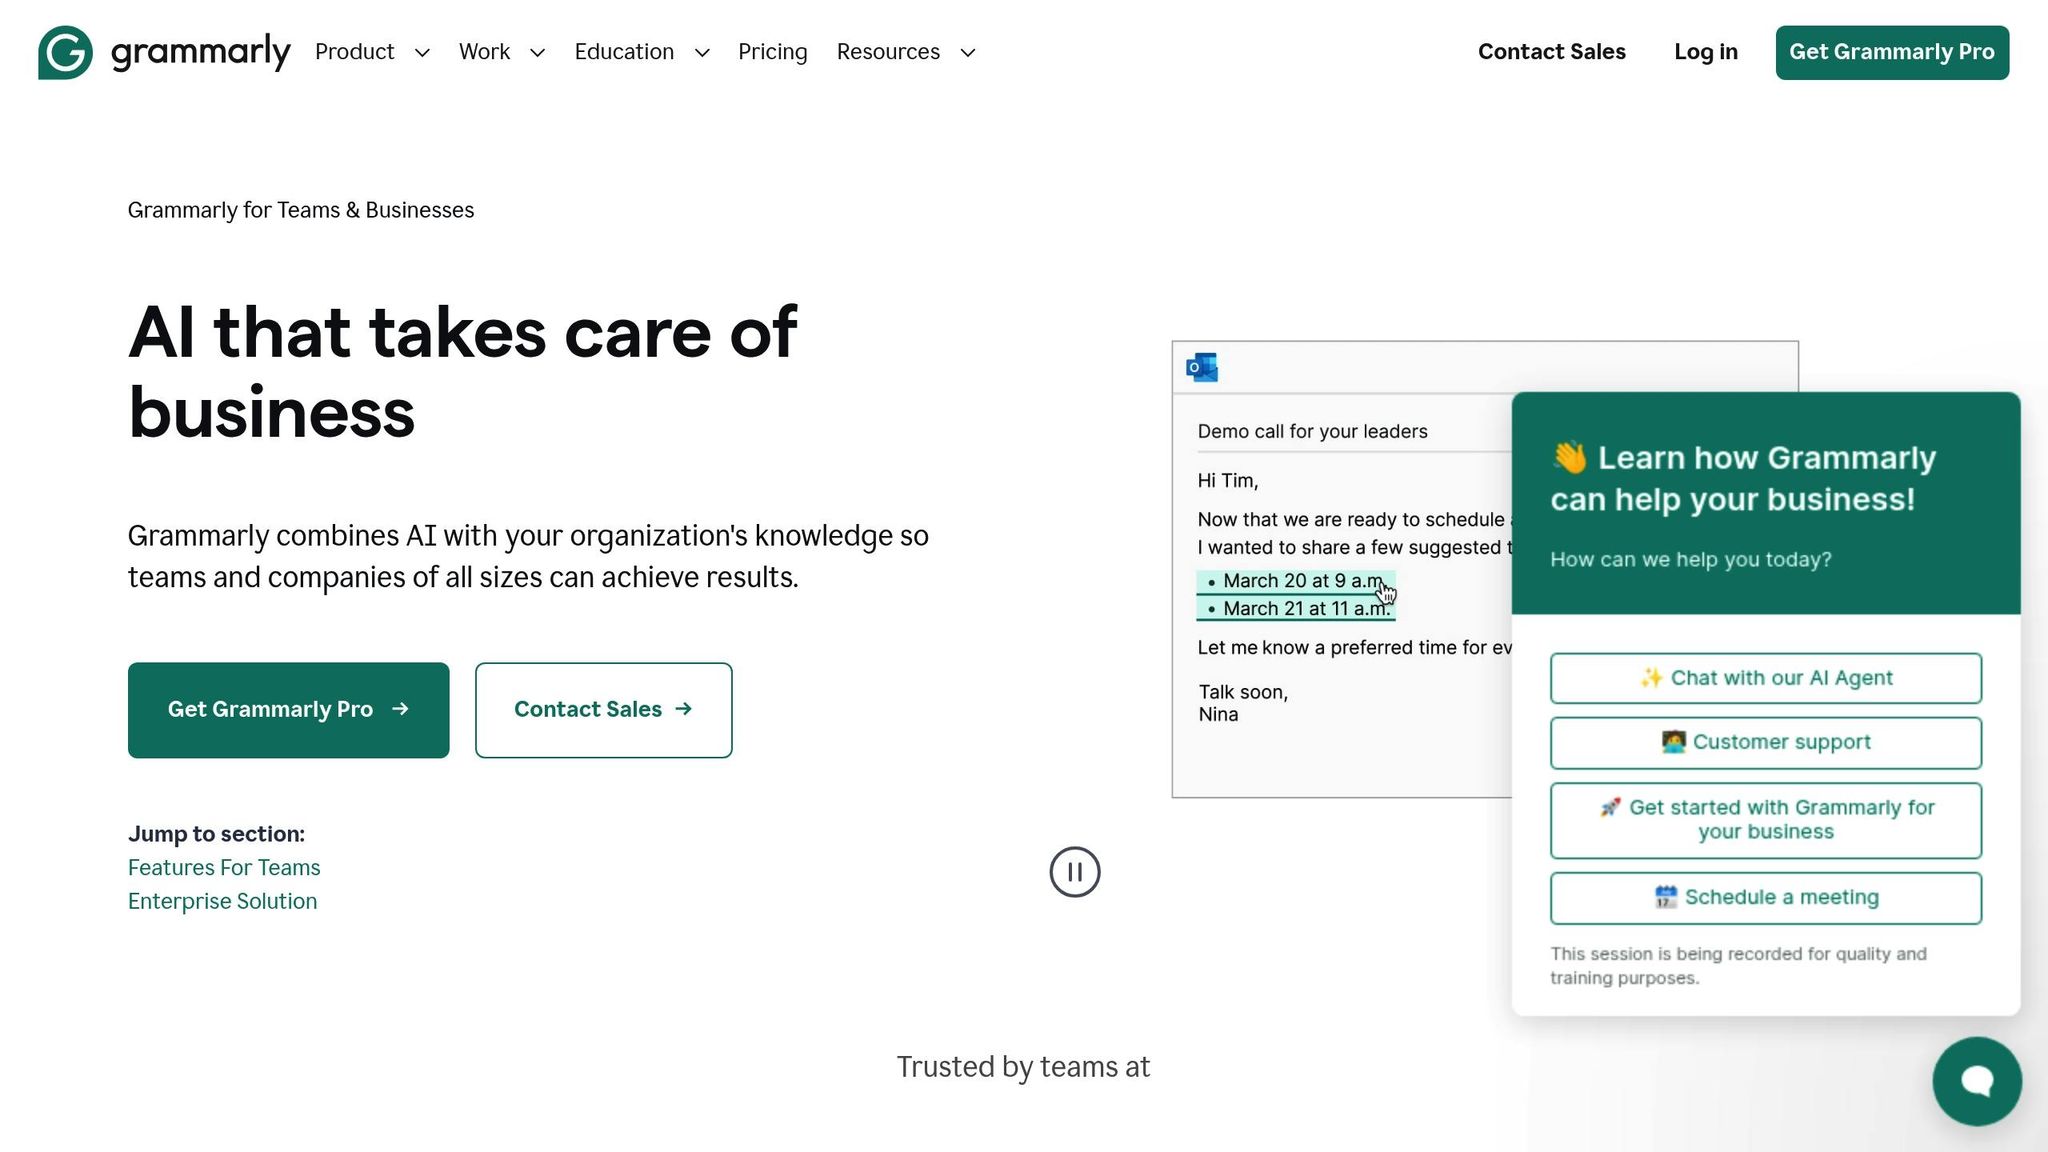This screenshot has width=2048, height=1152.
Task: Jump to the Enterprise Solution section
Action: [222, 901]
